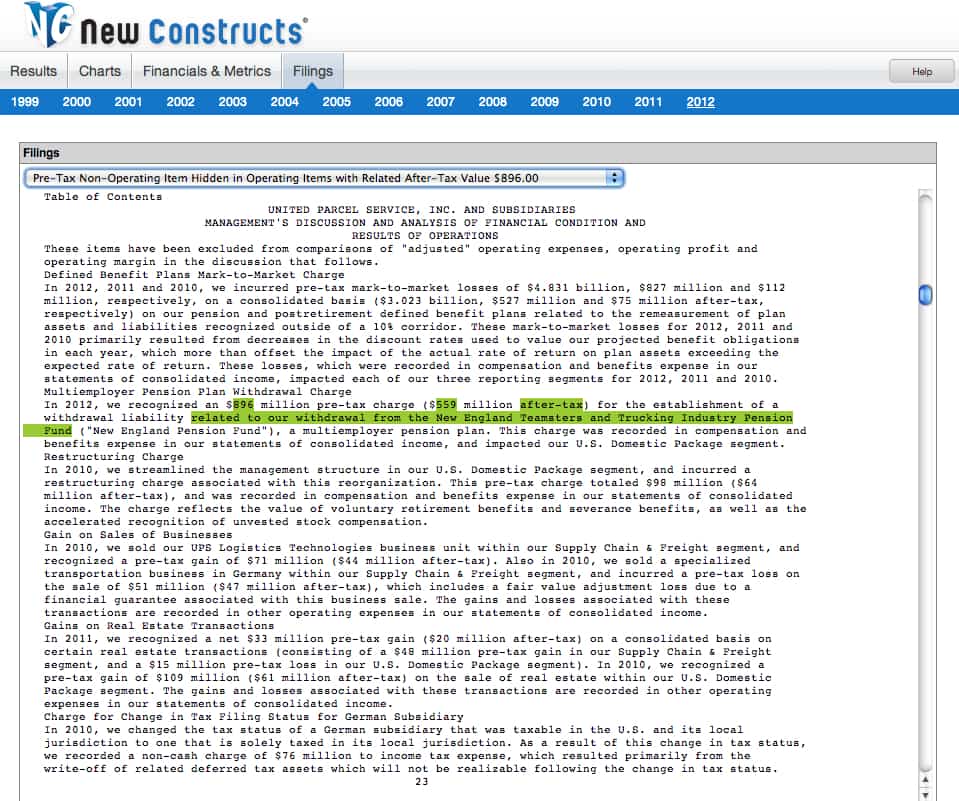This screenshot has height=801, width=959.
Task: Click 'UNITED PARCEL SERVICE, INC. AND SUBSIDIARIES' title
Action: pyautogui.click(x=421, y=210)
